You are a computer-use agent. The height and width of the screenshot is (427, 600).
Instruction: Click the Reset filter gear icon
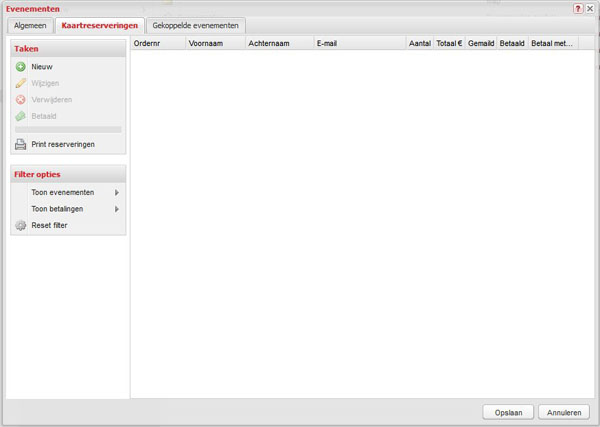[x=21, y=226]
